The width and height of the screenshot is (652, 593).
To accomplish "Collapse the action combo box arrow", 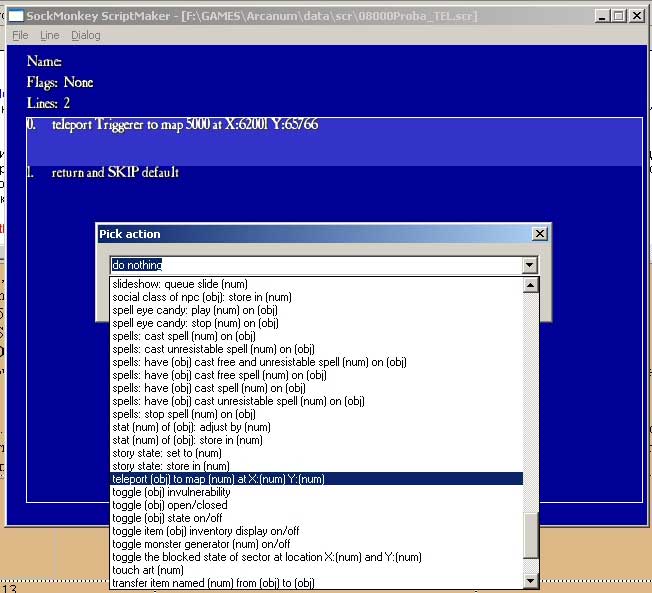I will click(x=530, y=265).
